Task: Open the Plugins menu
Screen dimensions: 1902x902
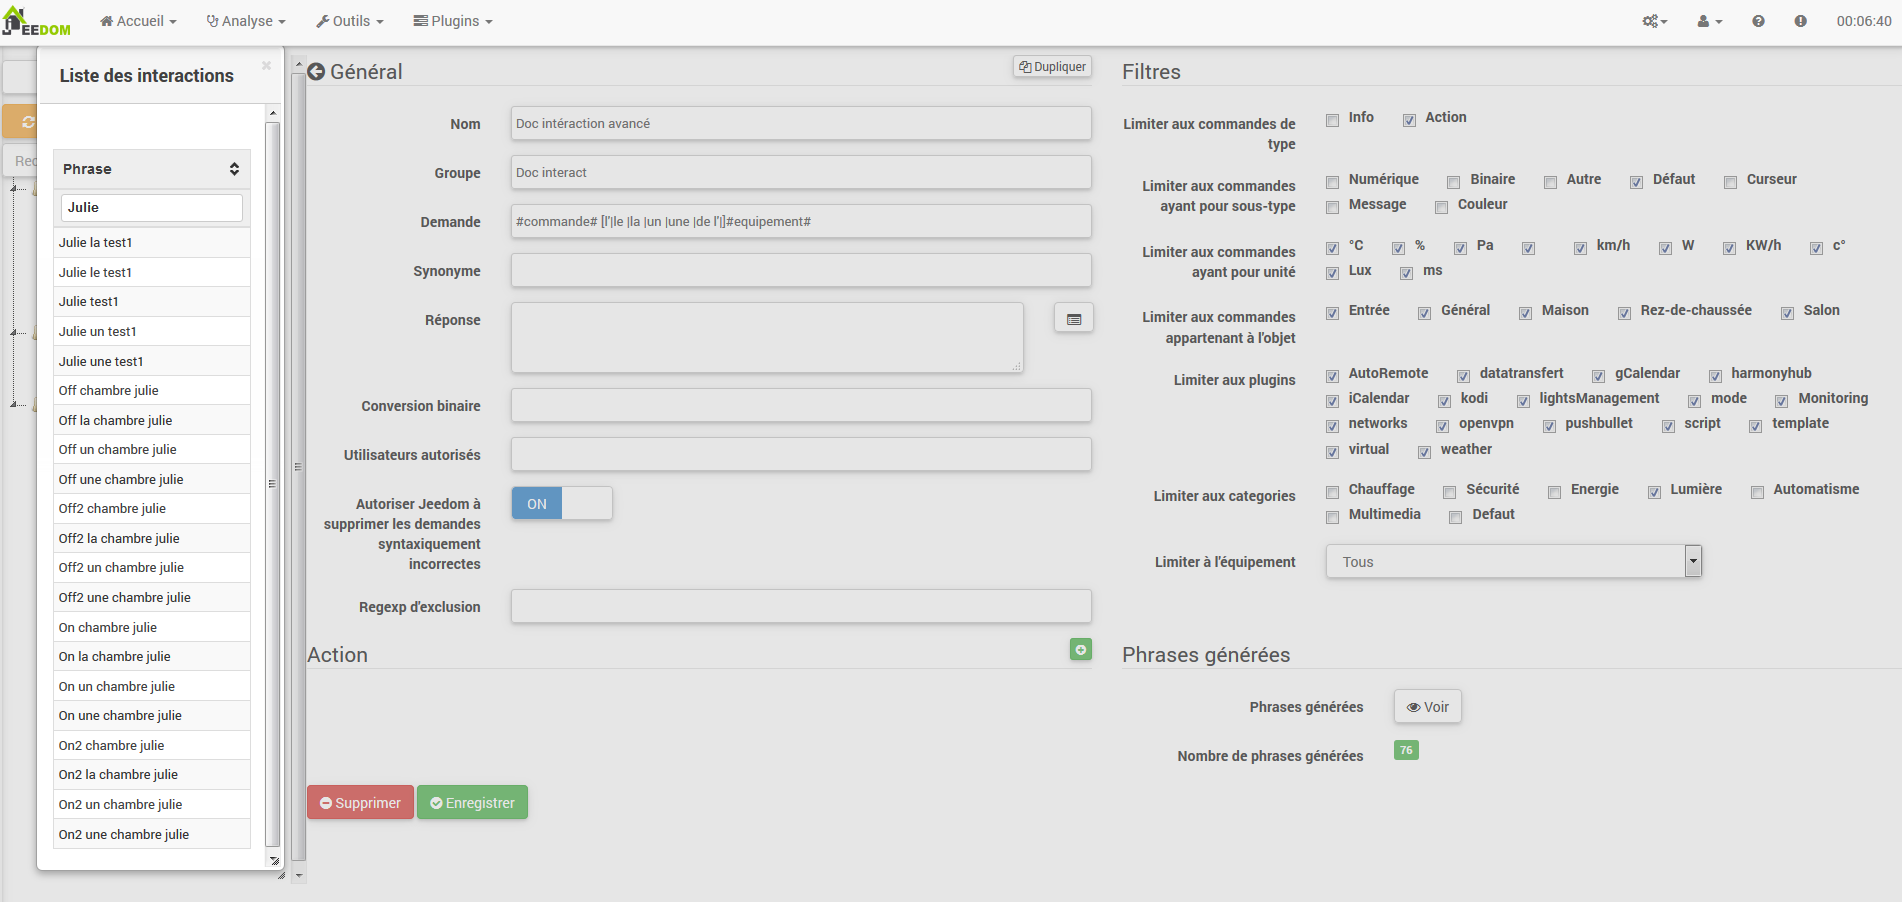Action: click(x=453, y=21)
